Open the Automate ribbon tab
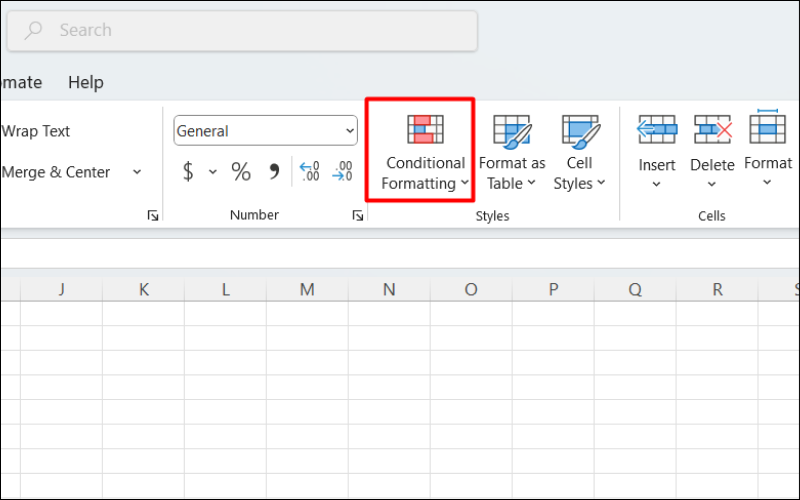800x500 pixels. [21, 82]
